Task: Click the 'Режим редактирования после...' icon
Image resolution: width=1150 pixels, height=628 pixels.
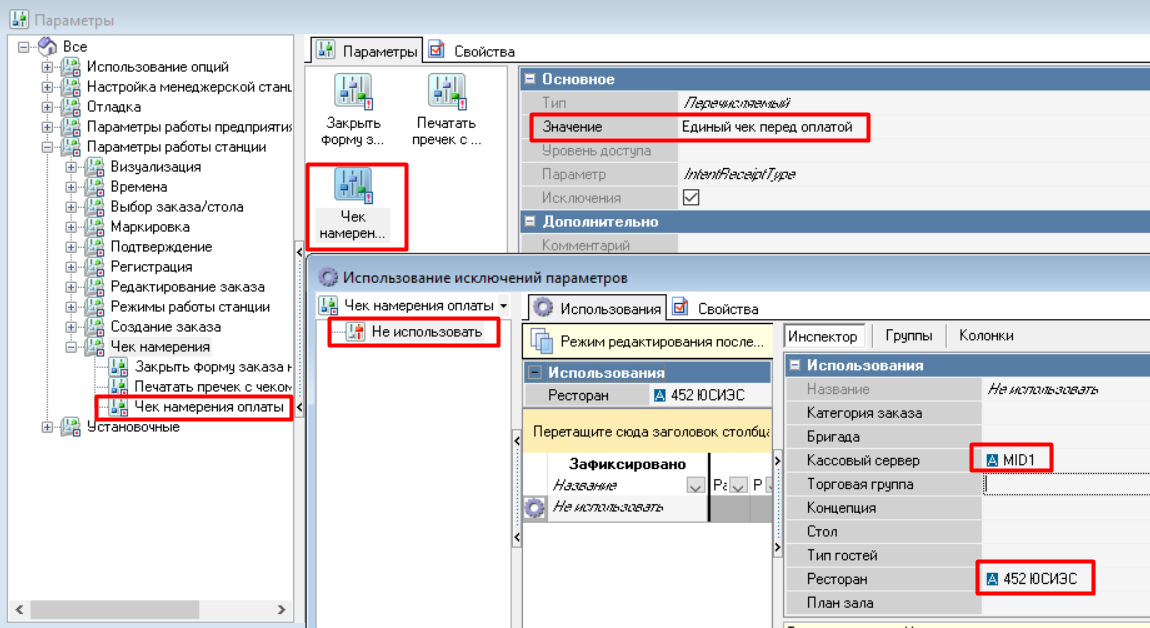Action: click(542, 341)
